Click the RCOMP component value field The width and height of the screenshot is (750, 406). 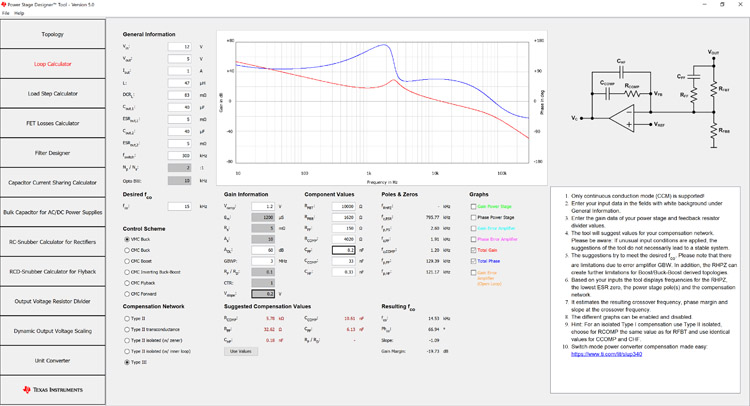point(343,239)
